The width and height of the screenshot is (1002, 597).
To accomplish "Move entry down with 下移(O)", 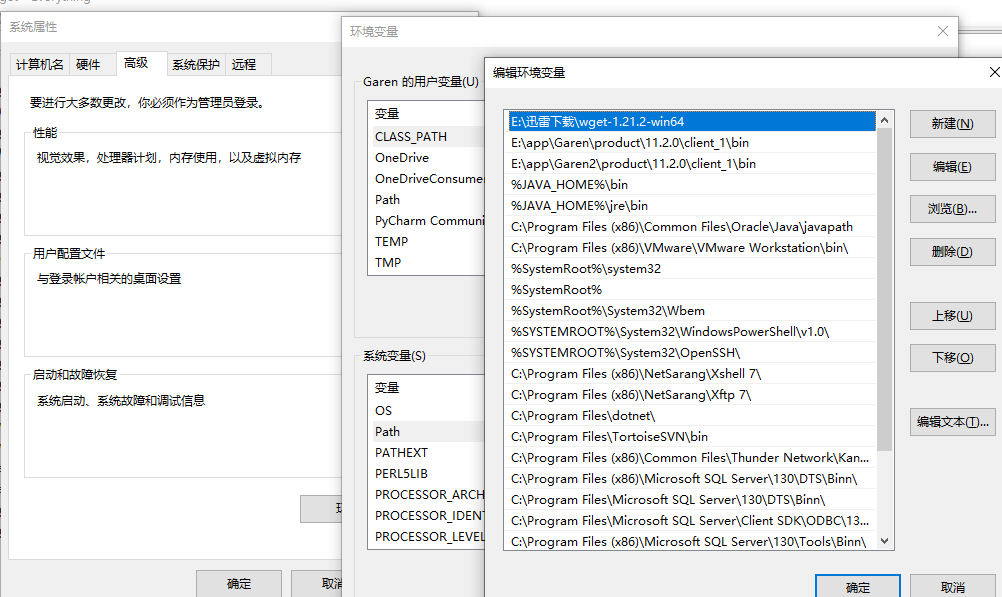I will tap(952, 358).
